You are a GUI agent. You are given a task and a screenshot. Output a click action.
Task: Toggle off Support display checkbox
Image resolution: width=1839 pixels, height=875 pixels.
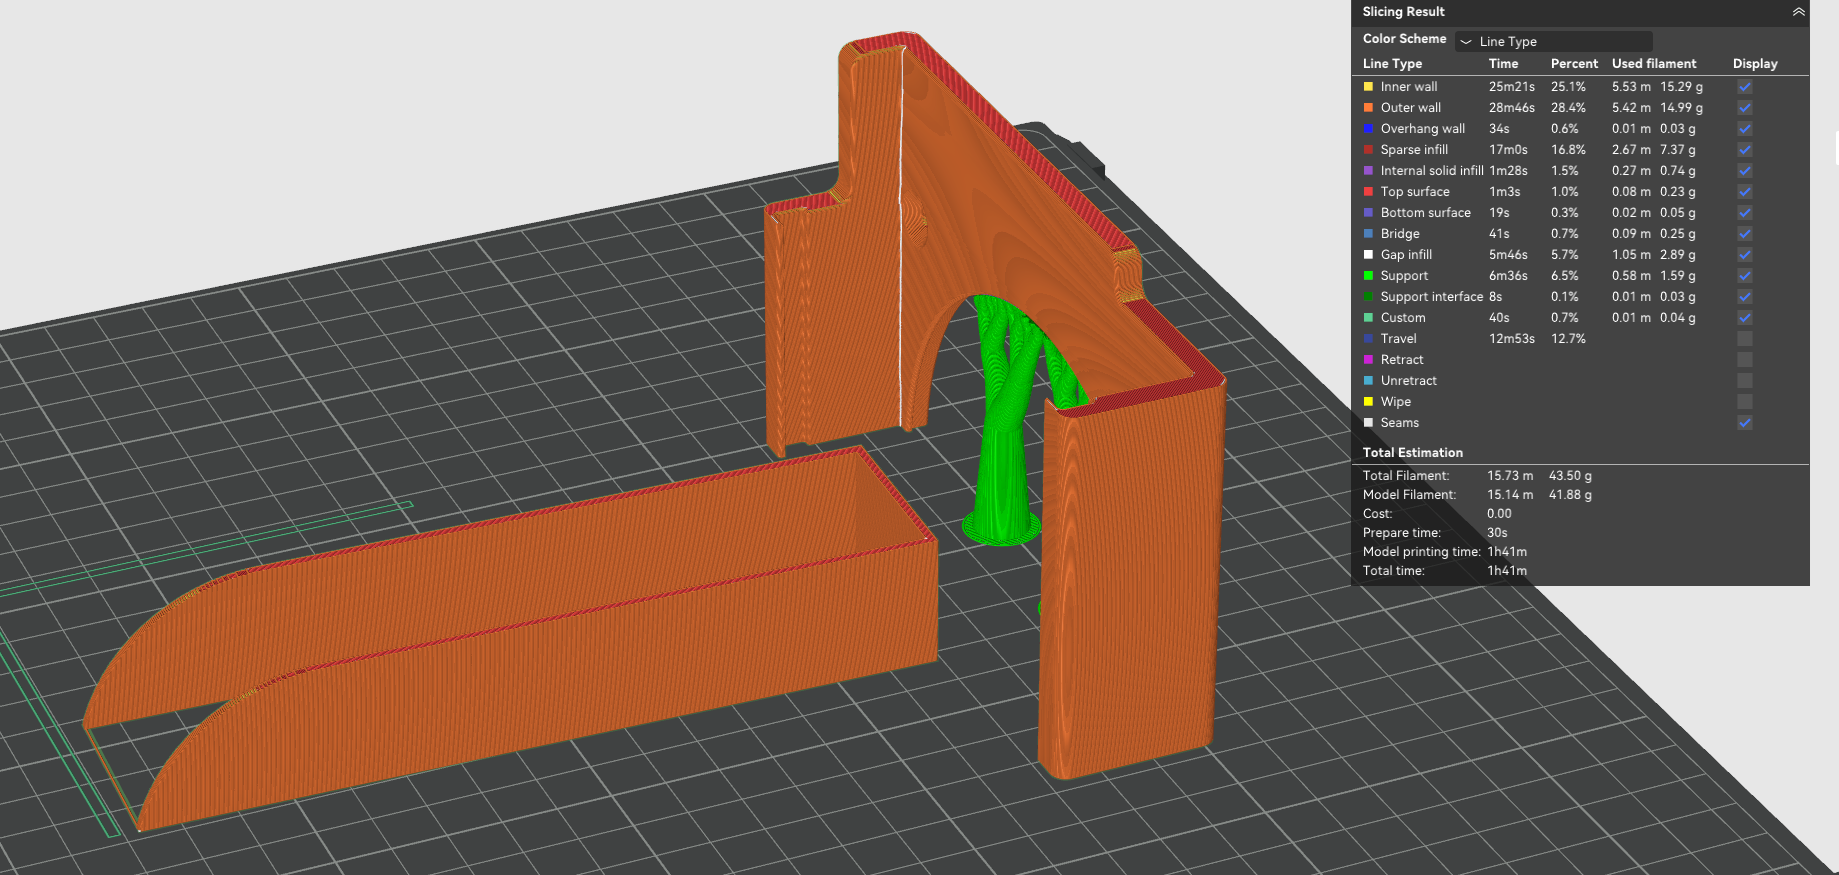point(1744,276)
